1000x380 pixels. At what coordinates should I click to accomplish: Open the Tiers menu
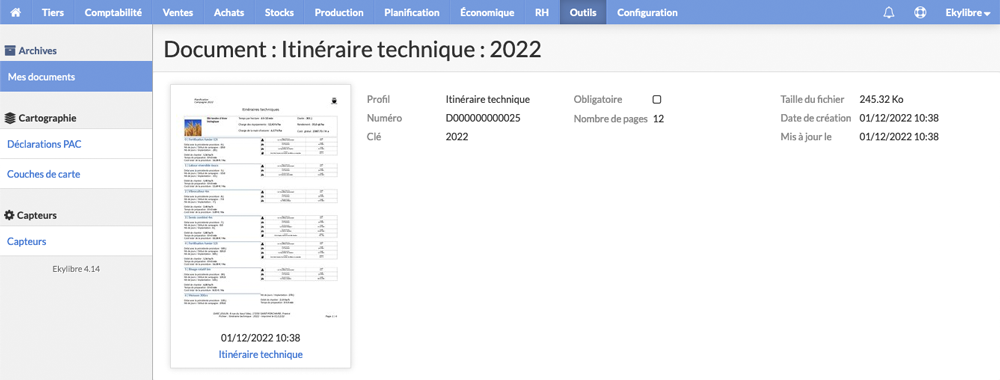click(53, 12)
